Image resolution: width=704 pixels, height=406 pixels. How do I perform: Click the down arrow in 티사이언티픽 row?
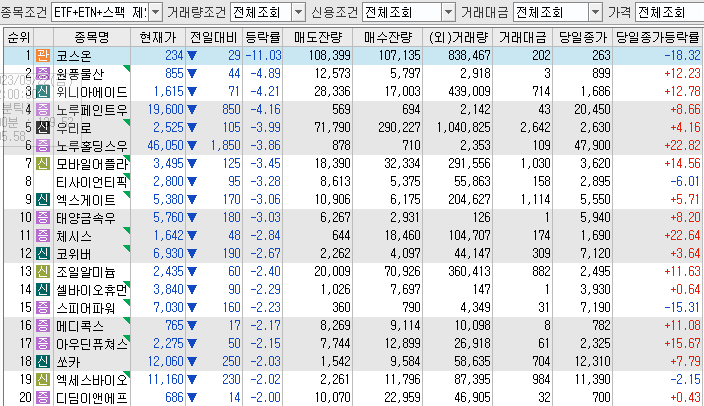coord(192,181)
